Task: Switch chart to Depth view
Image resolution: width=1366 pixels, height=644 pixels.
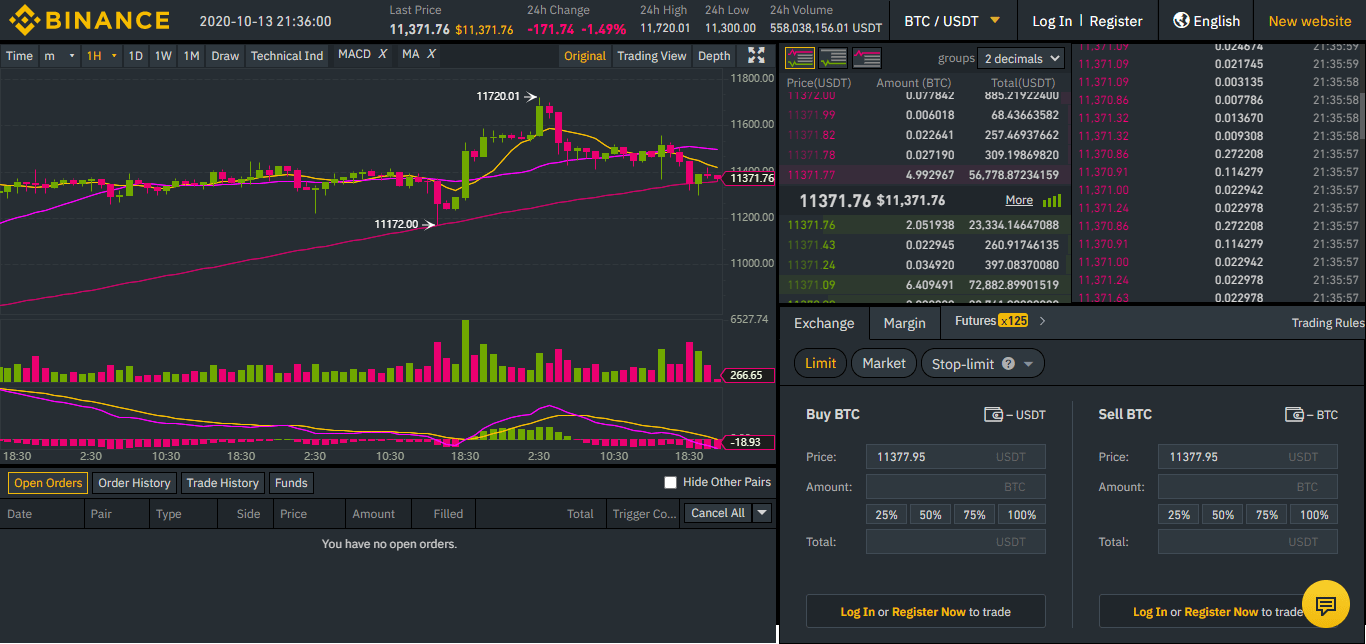Action: (x=714, y=56)
